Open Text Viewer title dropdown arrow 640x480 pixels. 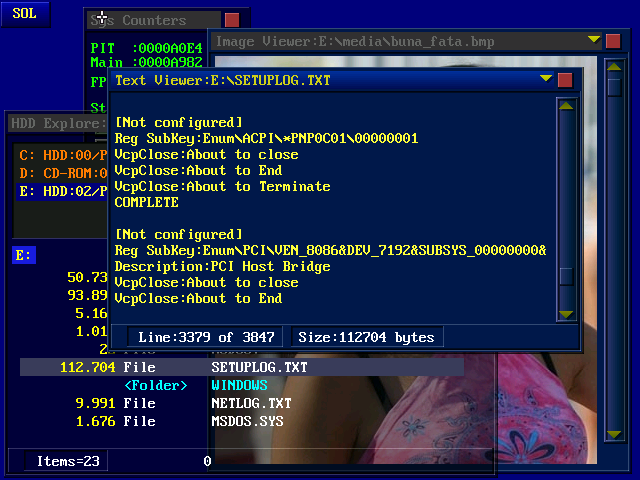(546, 78)
